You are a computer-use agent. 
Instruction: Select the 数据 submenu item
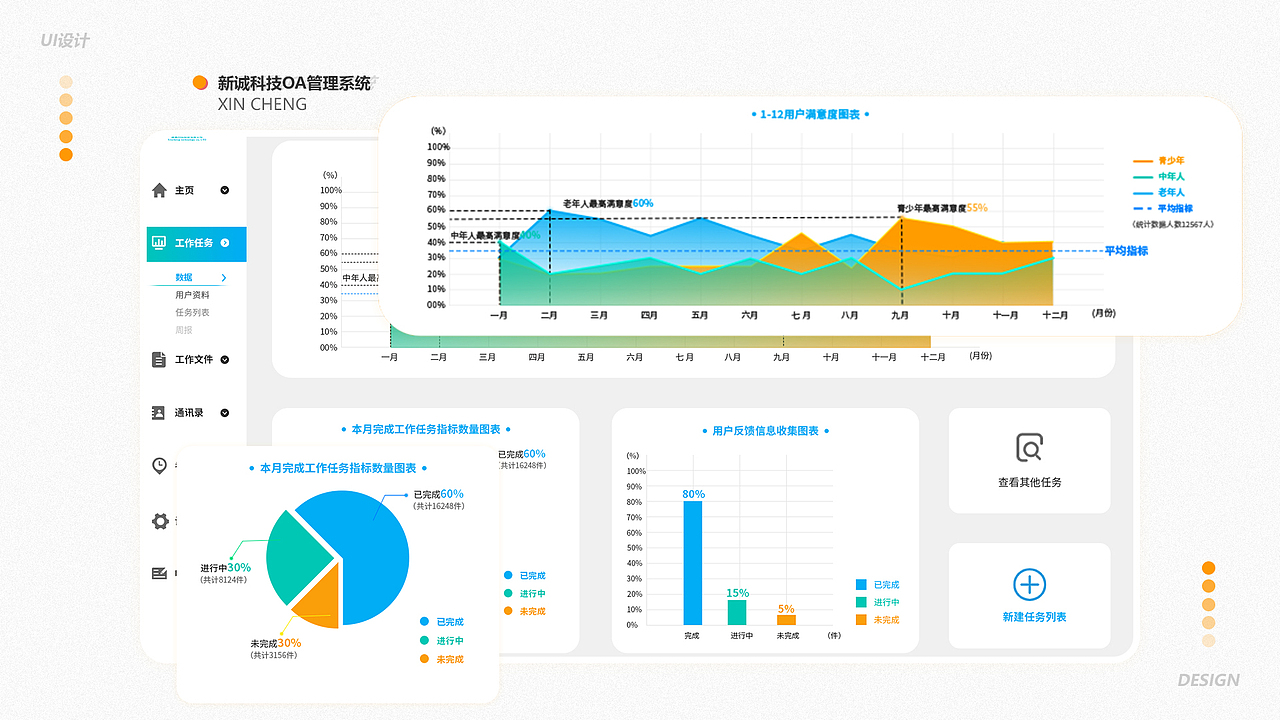pyautogui.click(x=184, y=278)
